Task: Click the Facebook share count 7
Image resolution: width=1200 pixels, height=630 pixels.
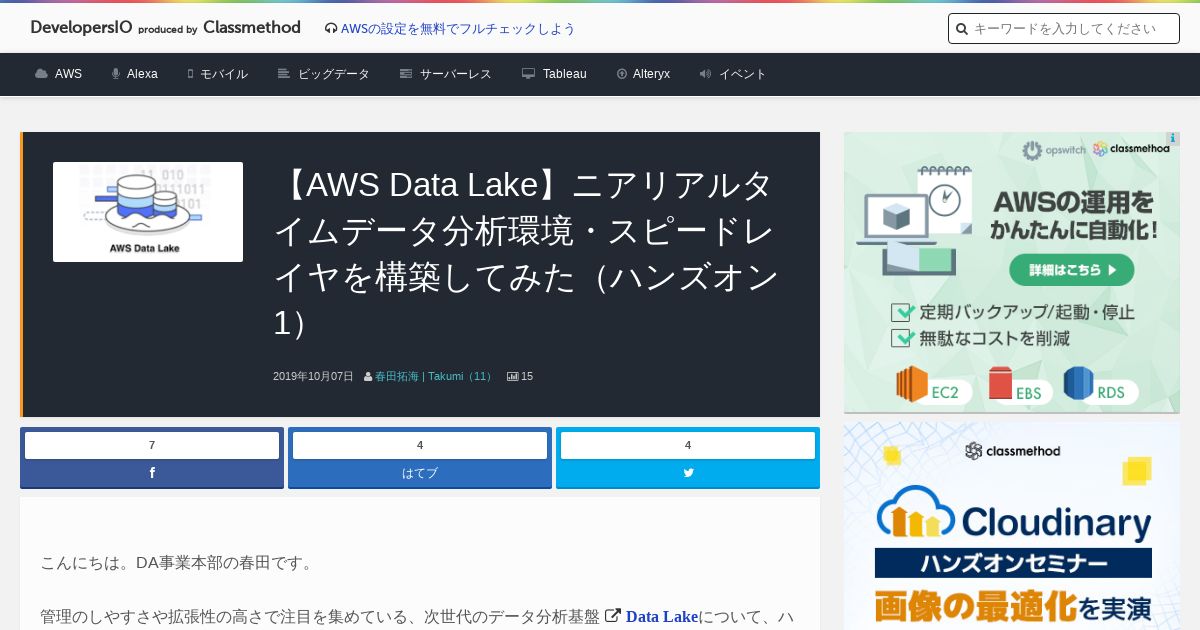Action: [152, 445]
